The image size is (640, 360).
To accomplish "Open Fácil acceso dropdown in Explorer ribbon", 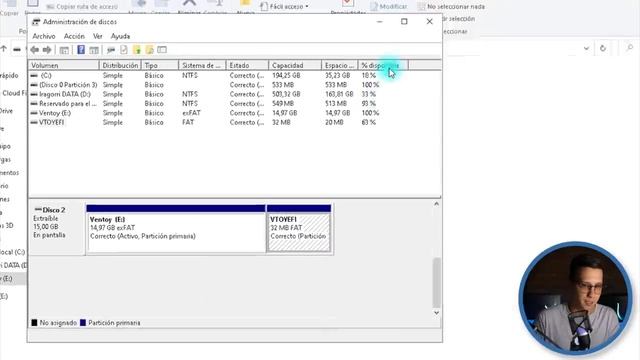I will [284, 7].
